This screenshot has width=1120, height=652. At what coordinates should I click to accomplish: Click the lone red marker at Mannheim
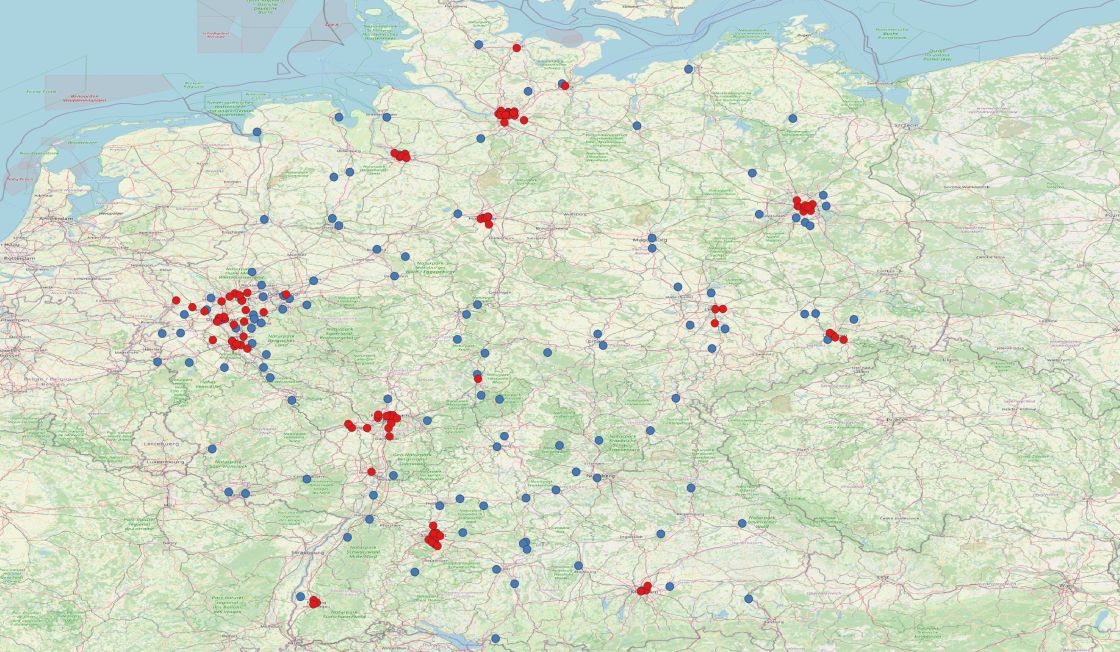point(371,471)
